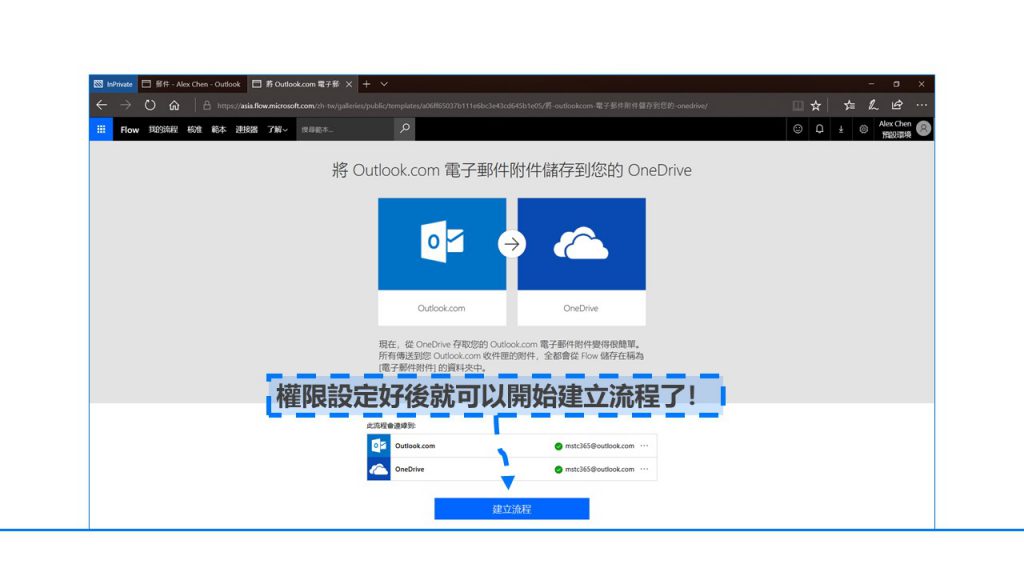Click the search magnifier icon in Flow

pos(404,129)
